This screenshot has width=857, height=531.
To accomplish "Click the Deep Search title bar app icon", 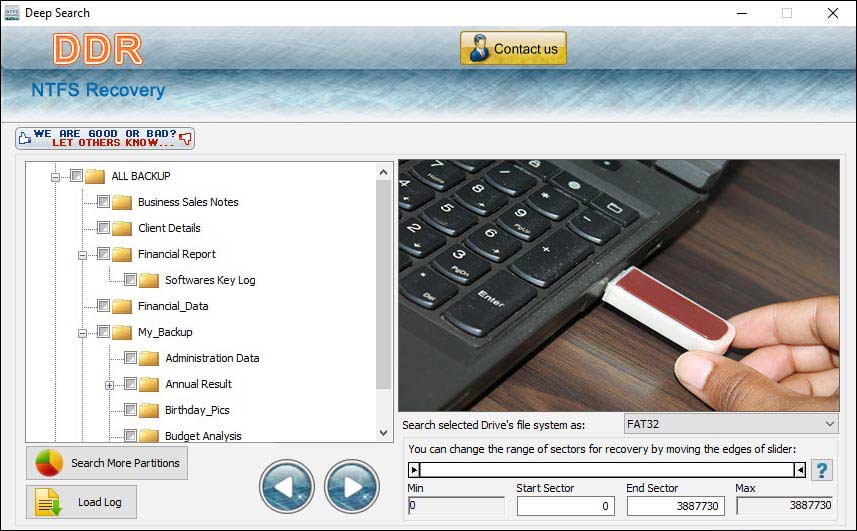I will [11, 13].
